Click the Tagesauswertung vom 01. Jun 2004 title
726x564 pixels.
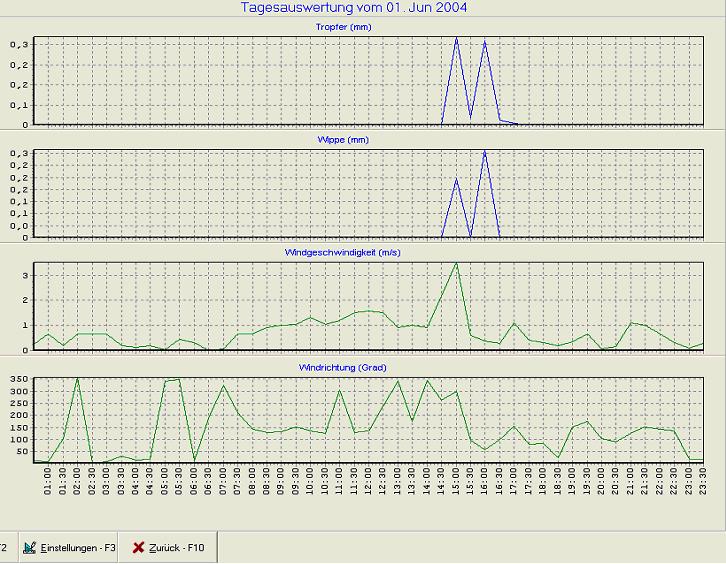(354, 8)
